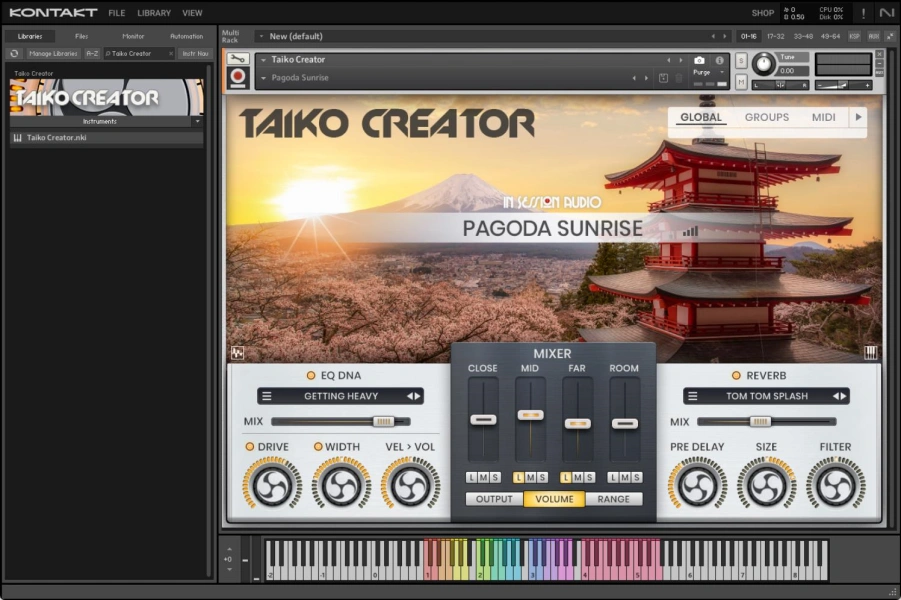This screenshot has width=901, height=600.
Task: Adjust the Width knob
Action: (x=341, y=486)
